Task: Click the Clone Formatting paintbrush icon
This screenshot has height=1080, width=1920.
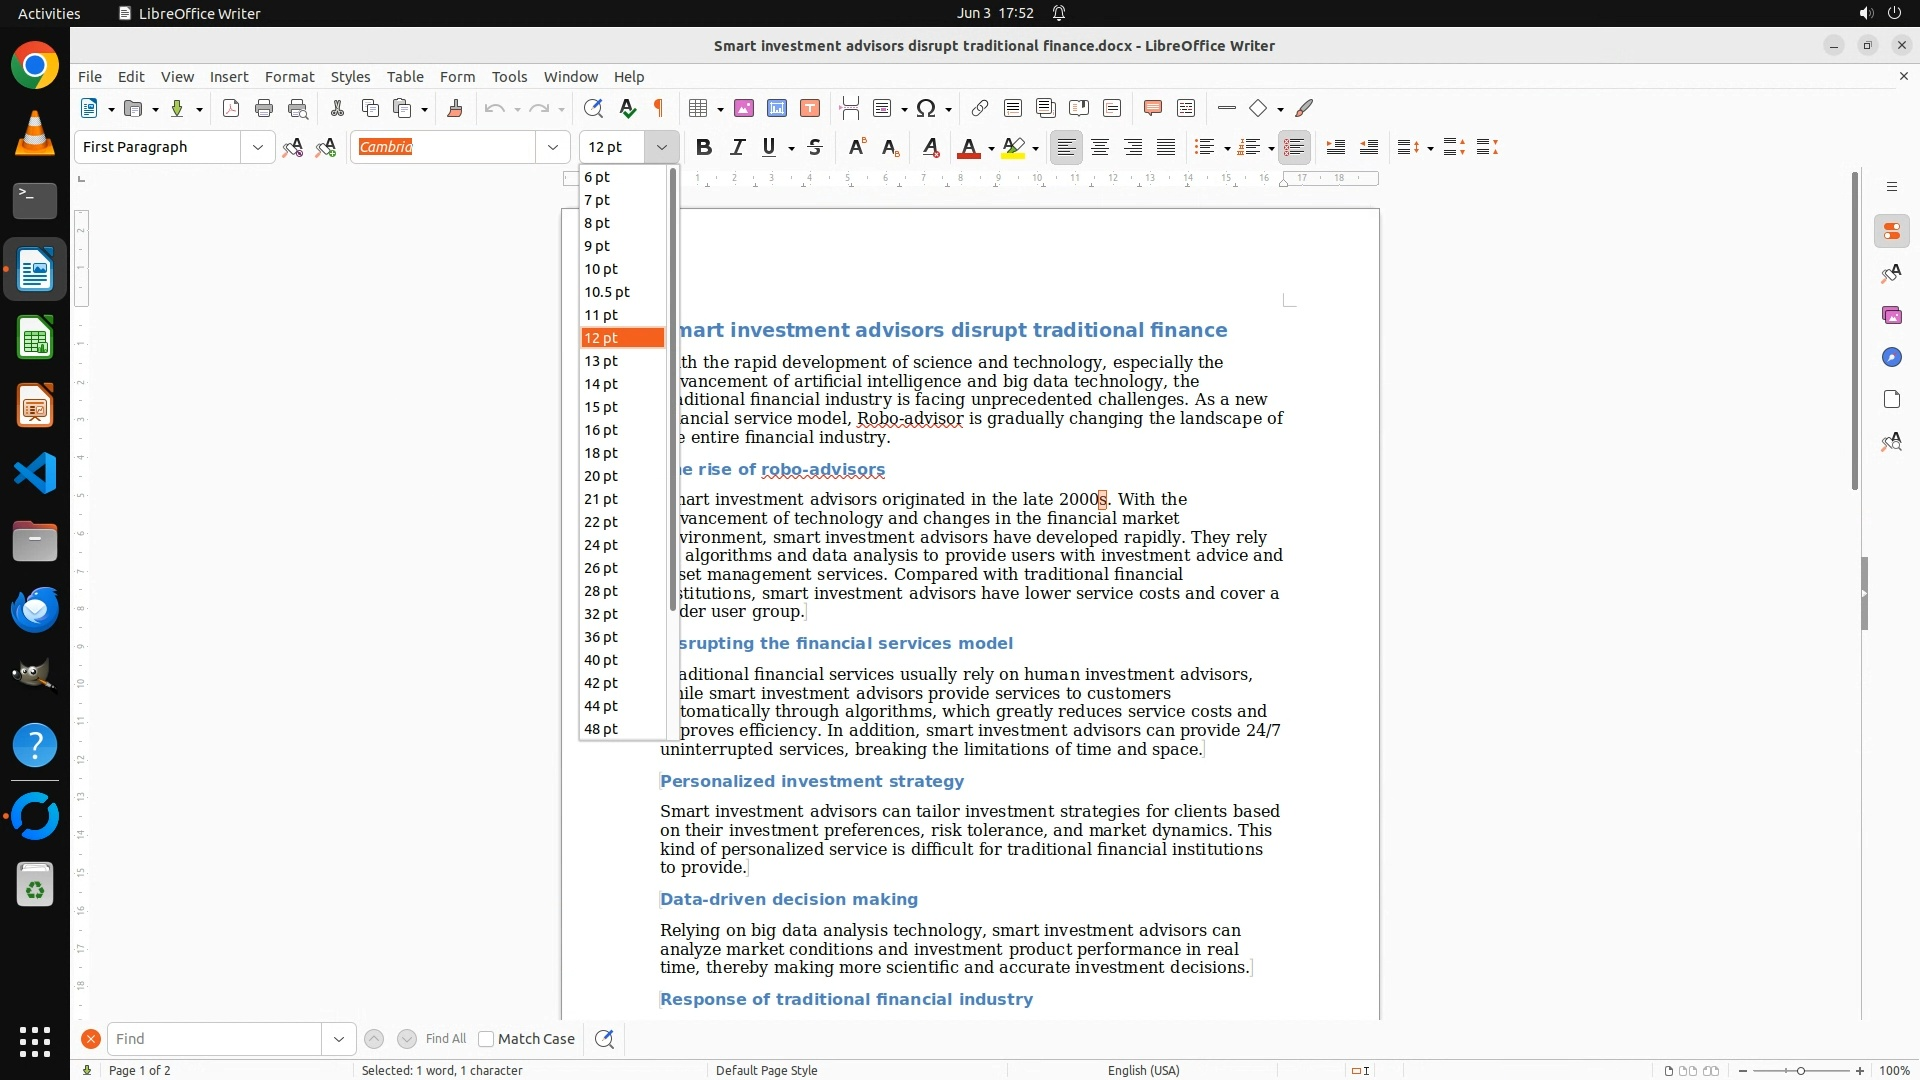Action: click(455, 109)
